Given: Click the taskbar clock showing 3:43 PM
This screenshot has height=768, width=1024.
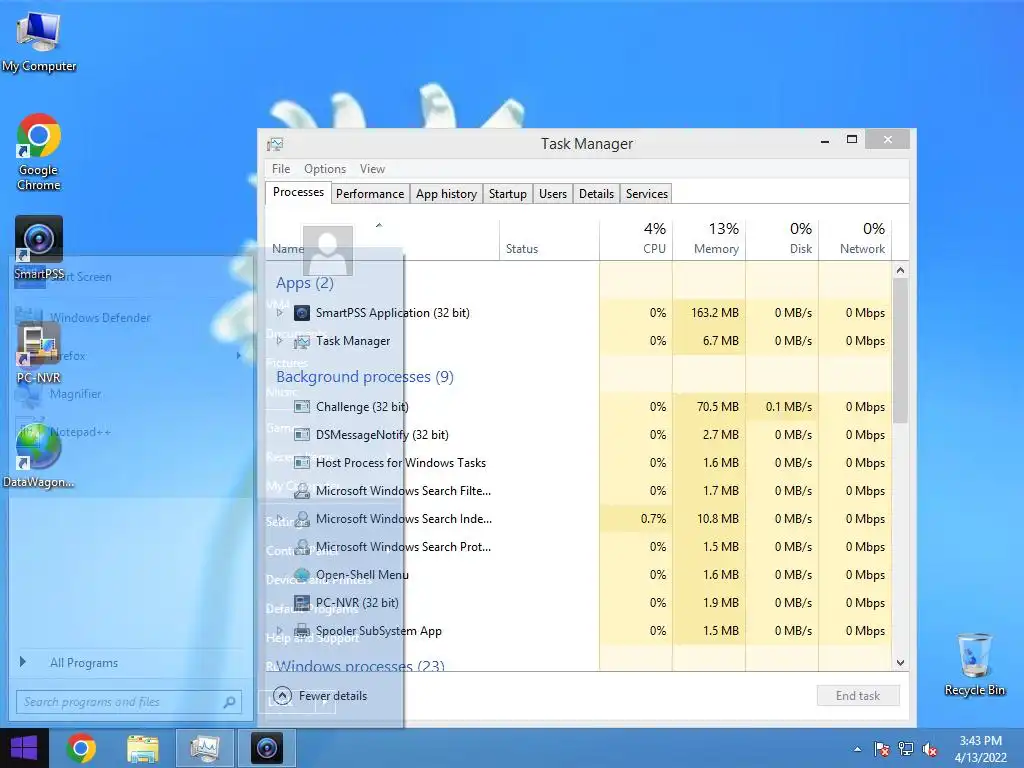Looking at the screenshot, I should 980,748.
